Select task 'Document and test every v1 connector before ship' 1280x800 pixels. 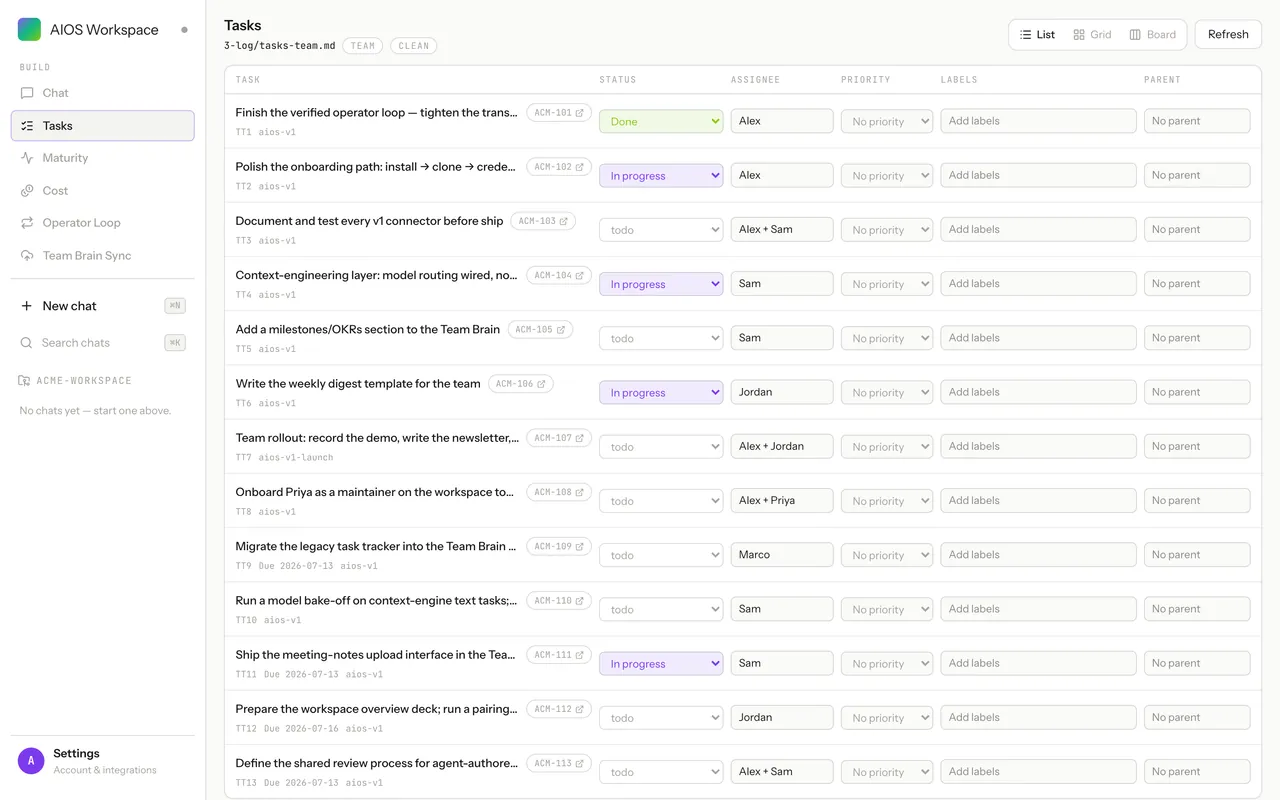pyautogui.click(x=369, y=221)
